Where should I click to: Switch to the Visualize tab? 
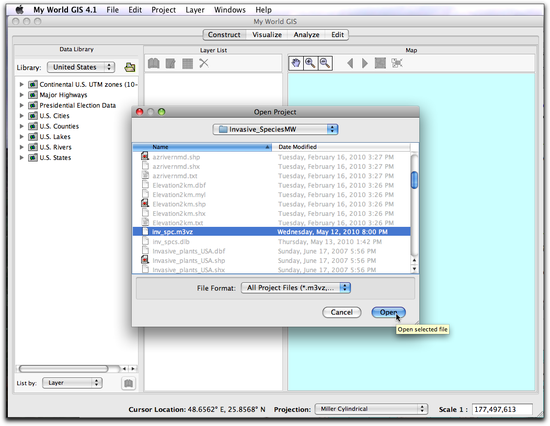(x=267, y=35)
